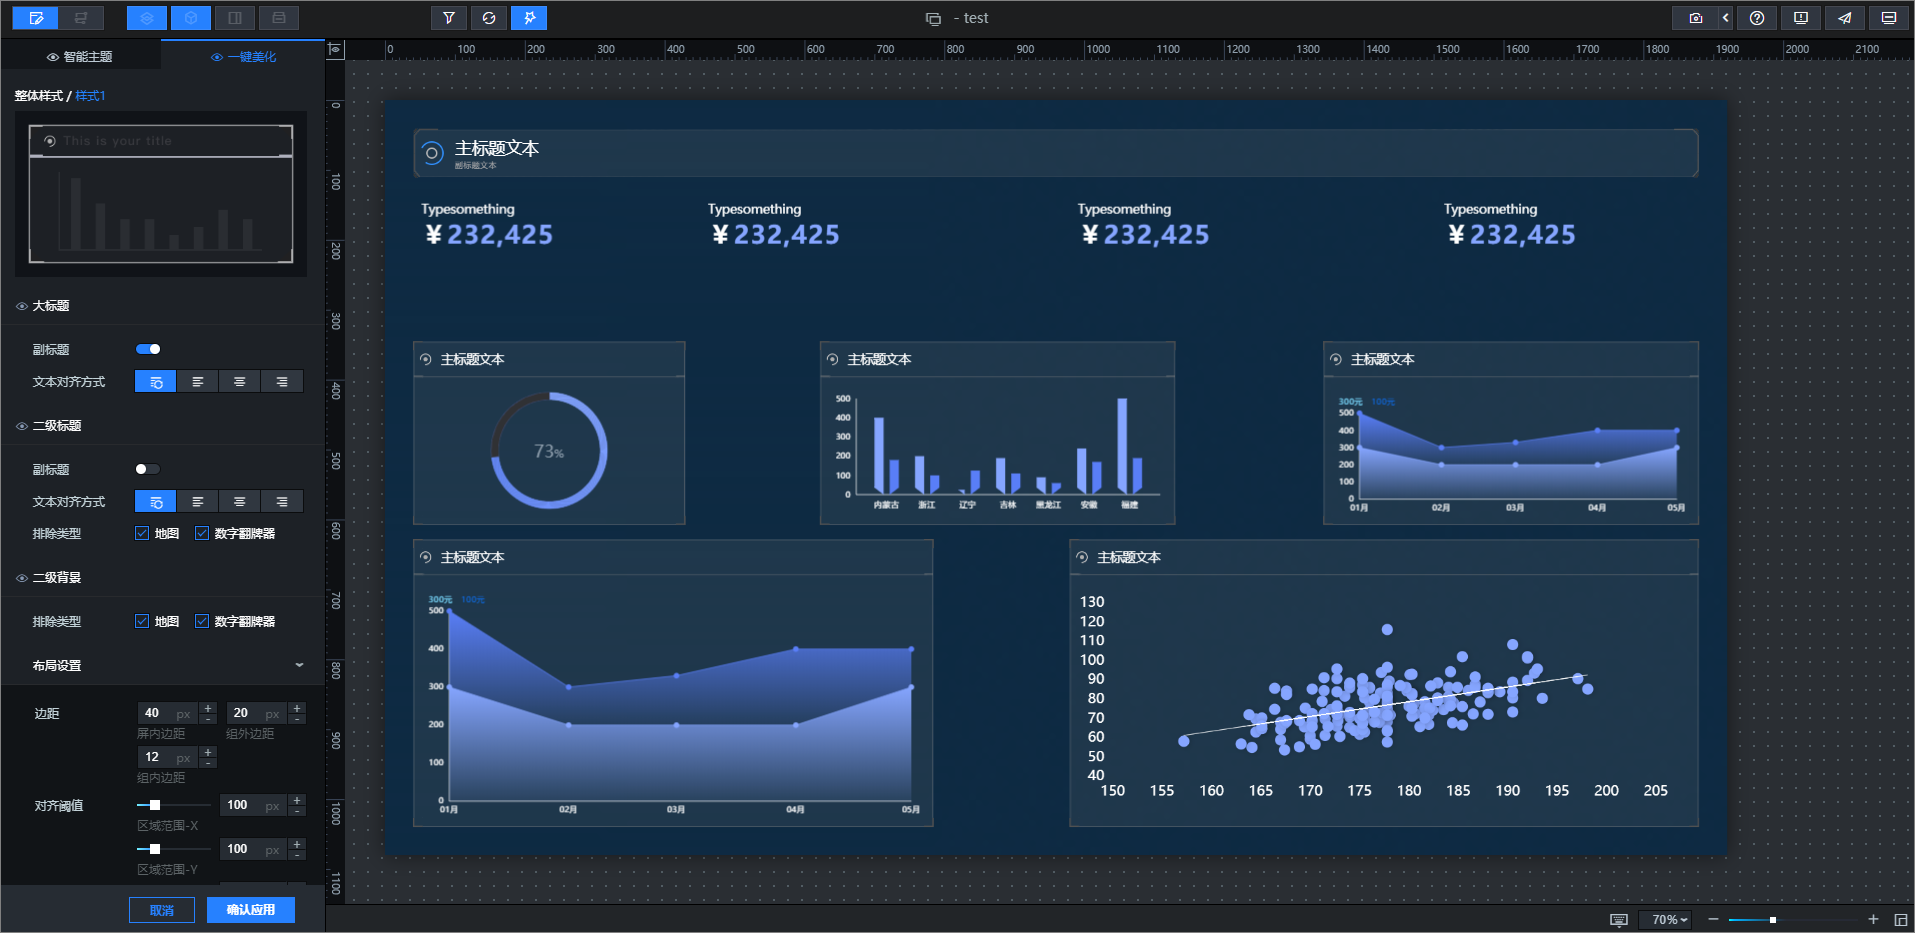This screenshot has width=1915, height=933.
Task: Choose center text alignment under 二级标题
Action: [240, 502]
